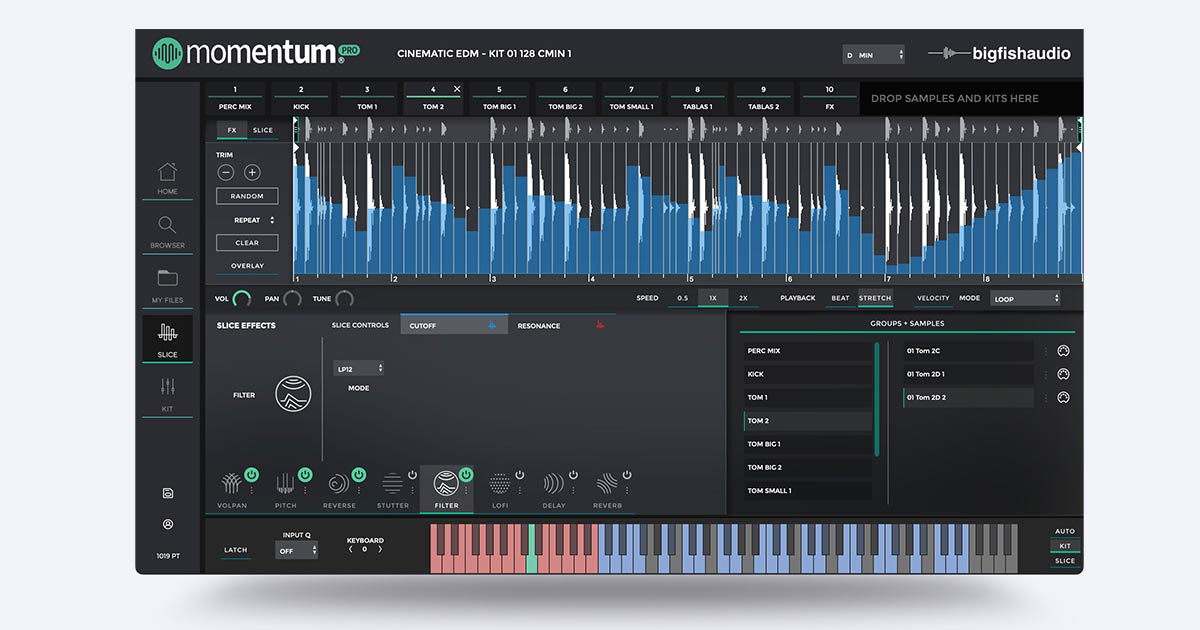Open the Kit mixer sidebar icon

pos(167,386)
